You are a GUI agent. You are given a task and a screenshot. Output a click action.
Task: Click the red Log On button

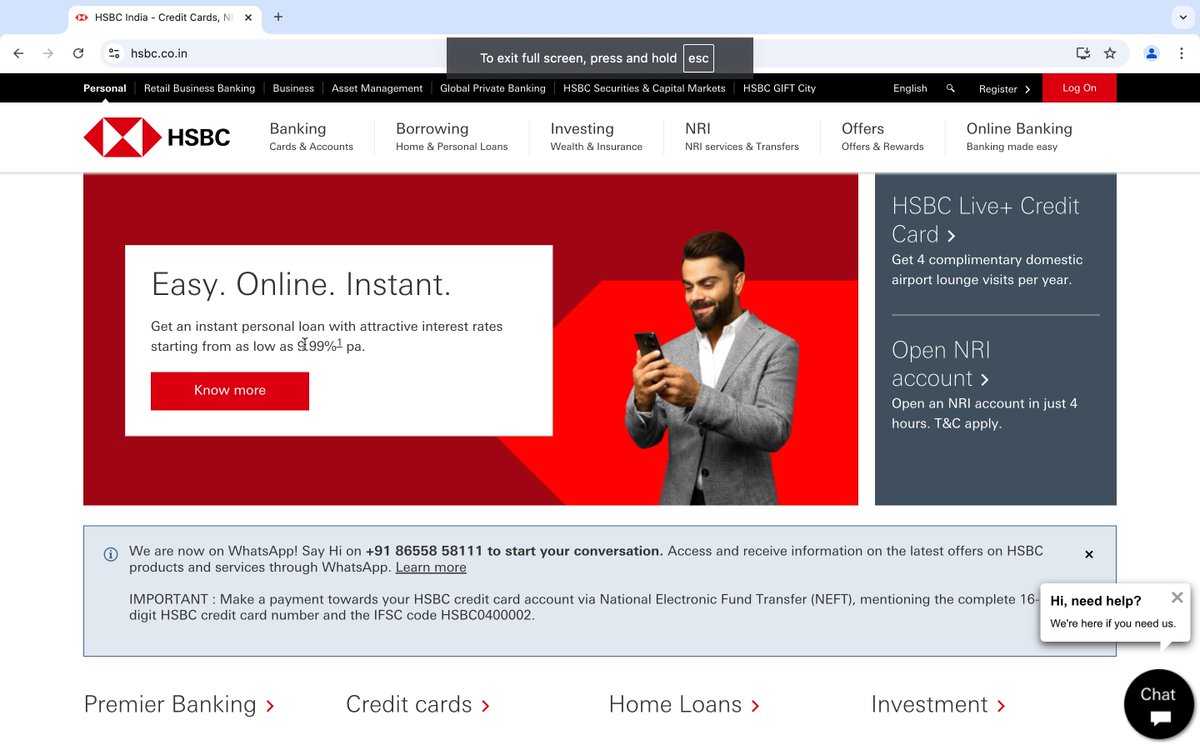click(1079, 88)
